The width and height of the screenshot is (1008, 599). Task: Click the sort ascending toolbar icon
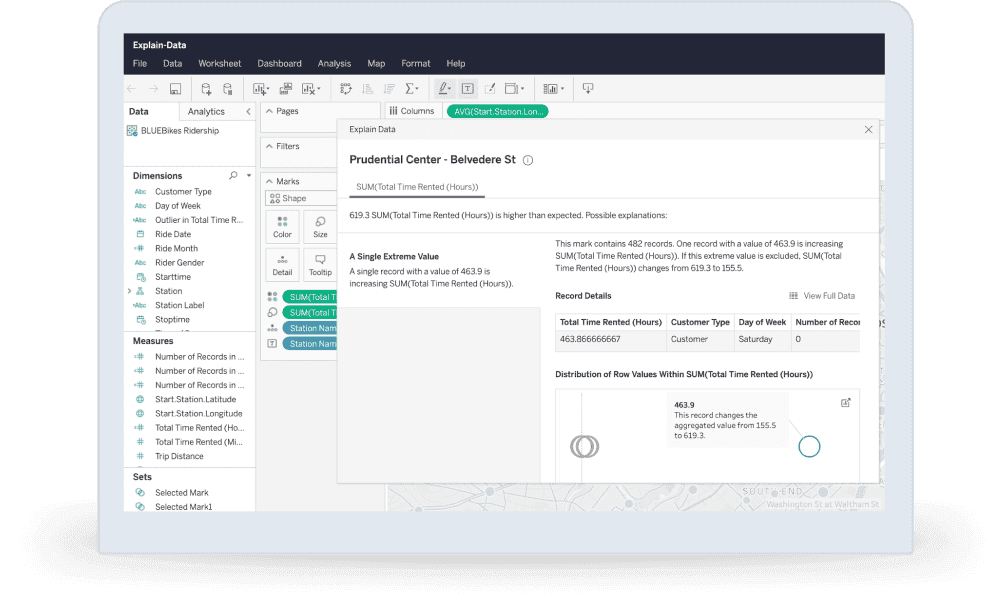point(367,89)
